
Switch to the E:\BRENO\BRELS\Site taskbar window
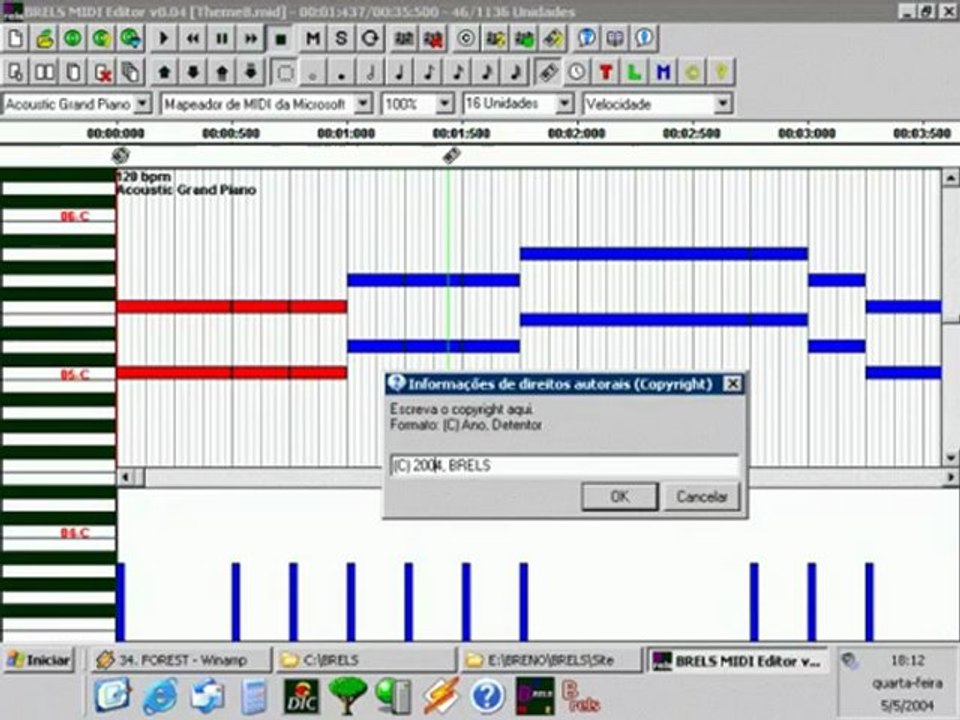point(552,660)
